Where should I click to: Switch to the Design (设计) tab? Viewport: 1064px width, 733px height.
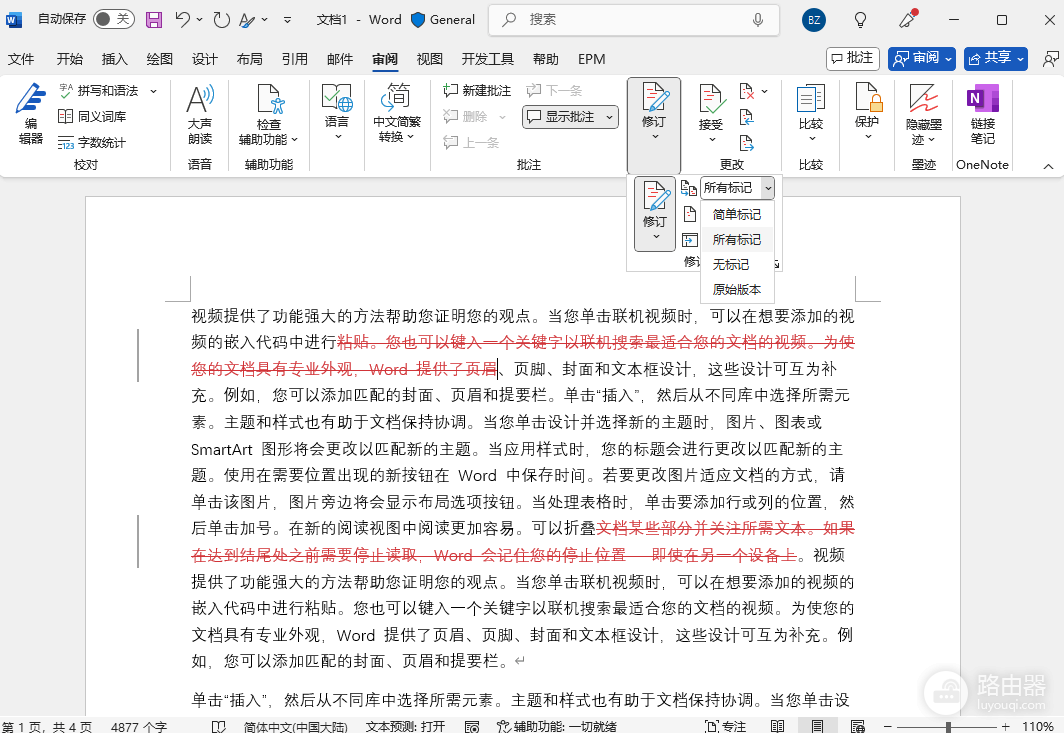pyautogui.click(x=204, y=59)
